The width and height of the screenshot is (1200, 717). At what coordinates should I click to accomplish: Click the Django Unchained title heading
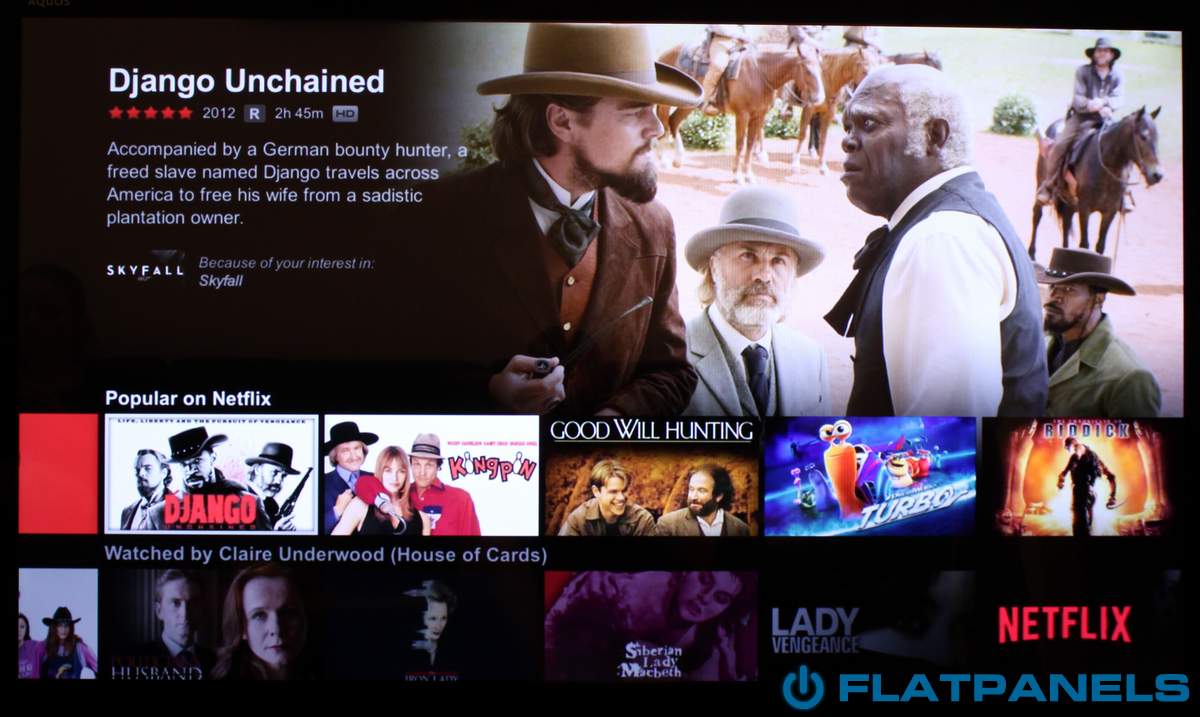[246, 81]
